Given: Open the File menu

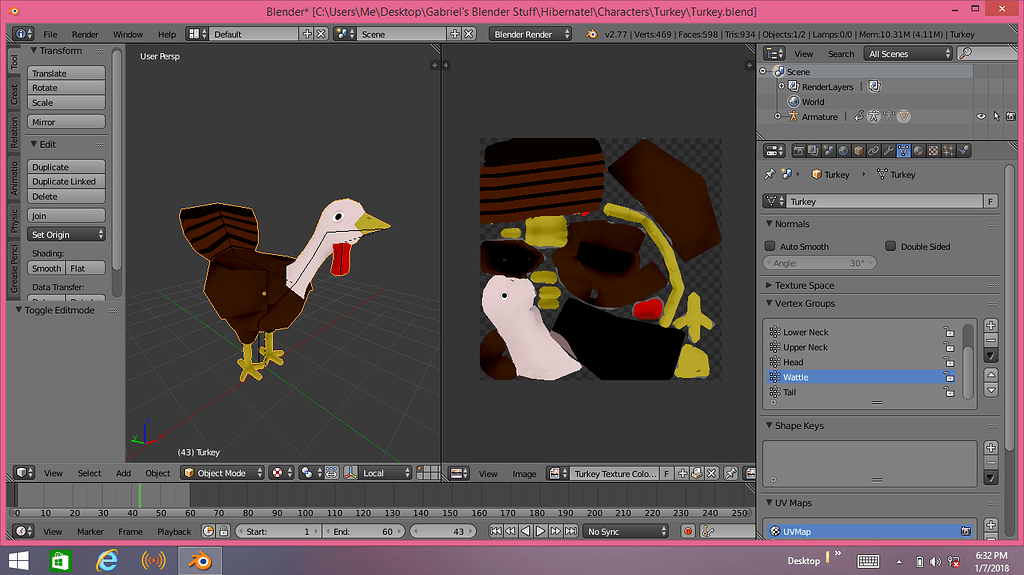Looking at the screenshot, I should [x=50, y=34].
